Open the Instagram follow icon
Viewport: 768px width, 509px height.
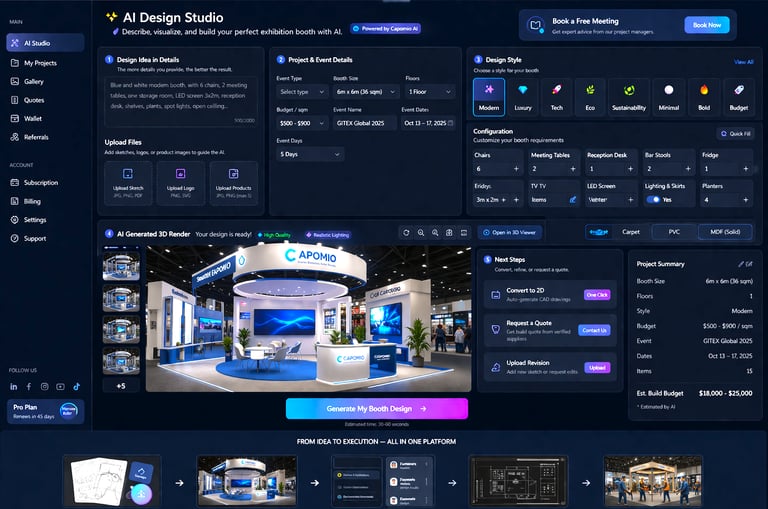(45, 387)
